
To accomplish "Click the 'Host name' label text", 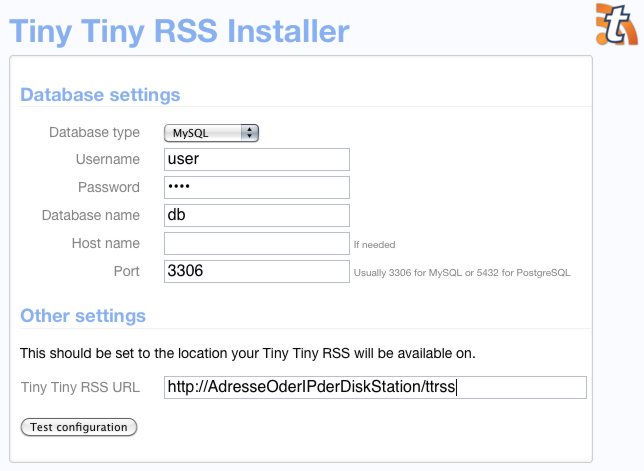I will [105, 243].
